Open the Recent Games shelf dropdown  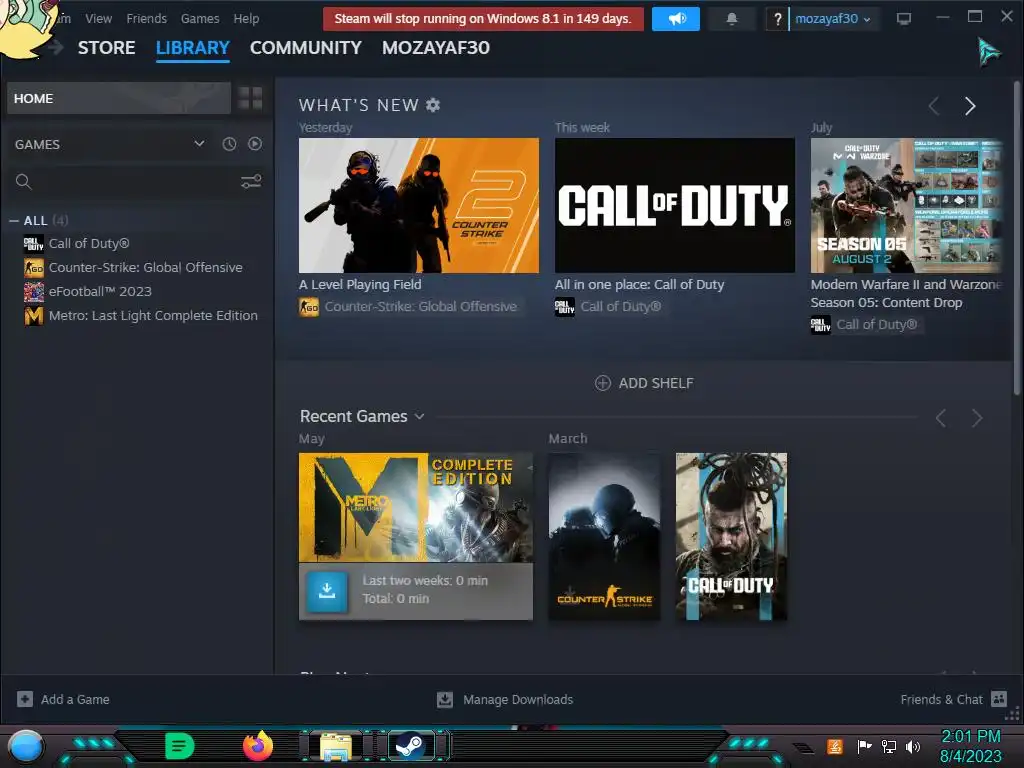[x=419, y=417]
